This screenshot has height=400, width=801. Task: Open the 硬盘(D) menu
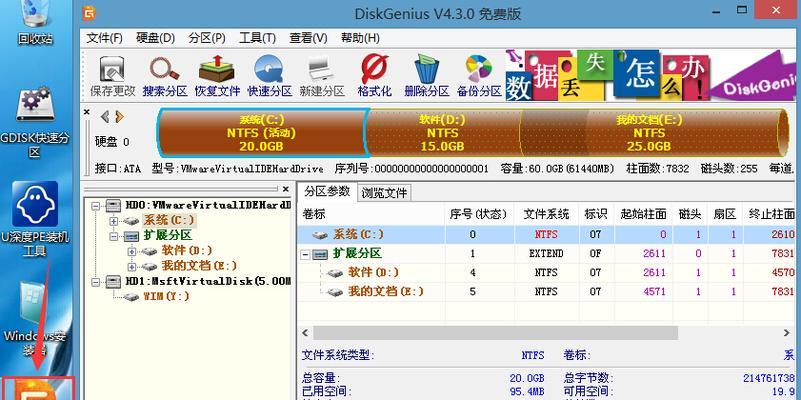155,38
